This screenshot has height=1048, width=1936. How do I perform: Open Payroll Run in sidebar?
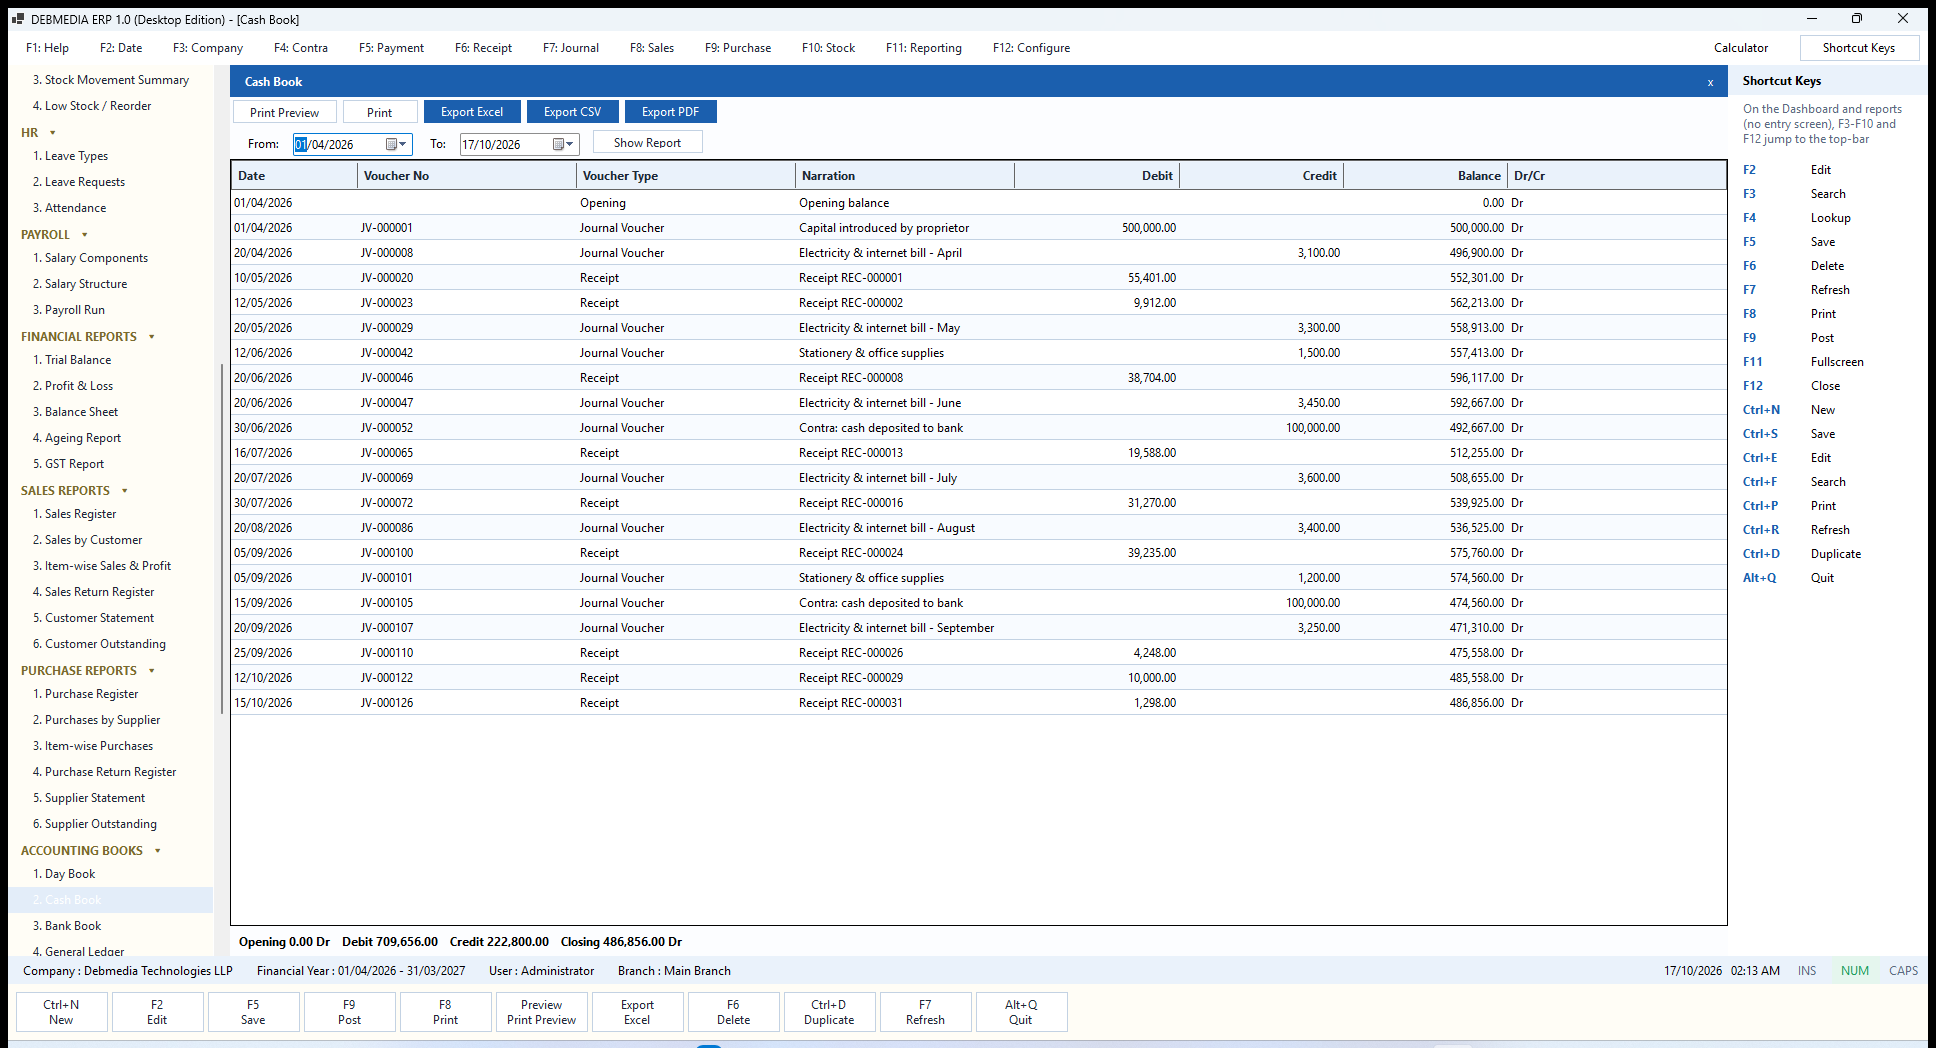[x=69, y=310]
